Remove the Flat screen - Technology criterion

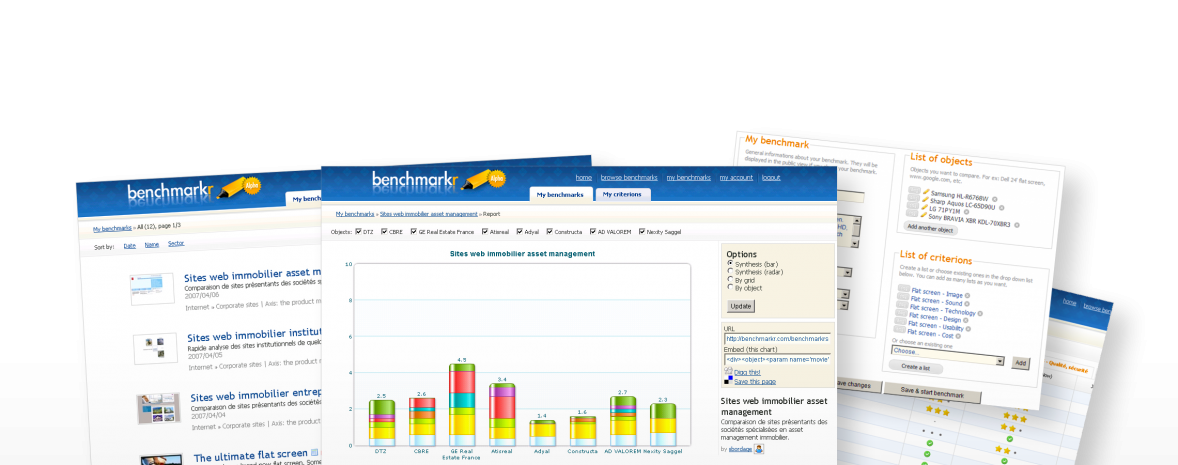(980, 313)
